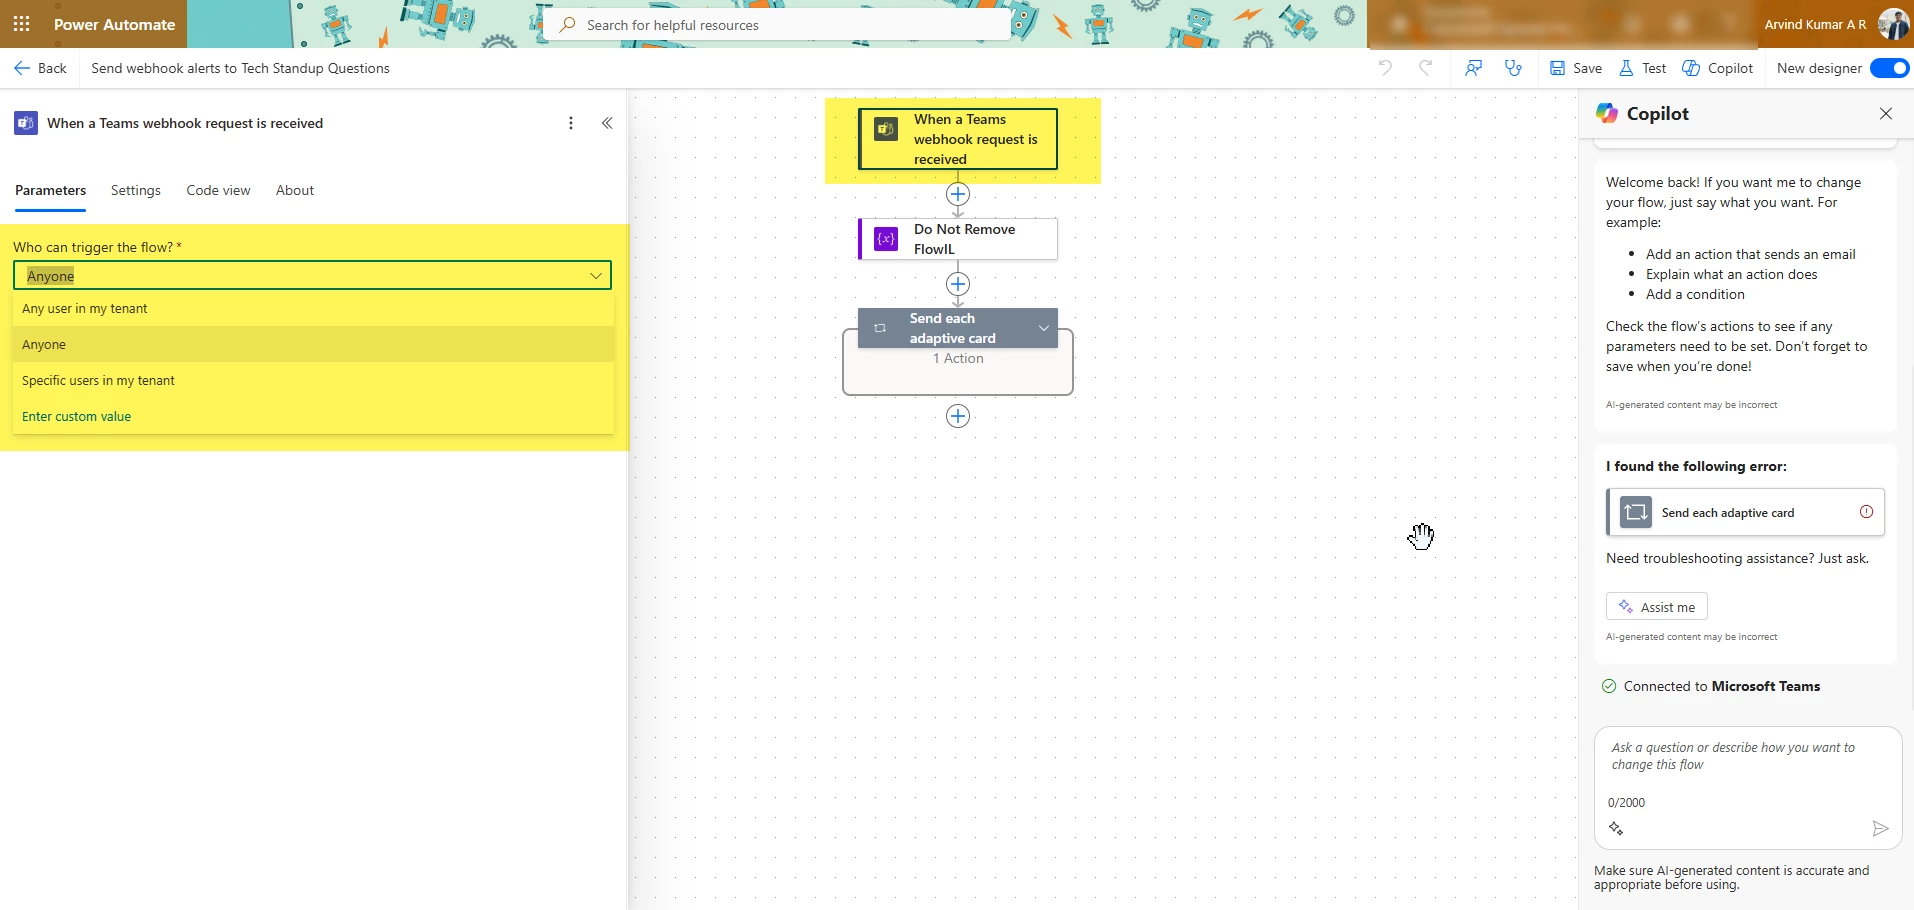Image resolution: width=1914 pixels, height=910 pixels.
Task: Go back using the Back button
Action: 40,68
